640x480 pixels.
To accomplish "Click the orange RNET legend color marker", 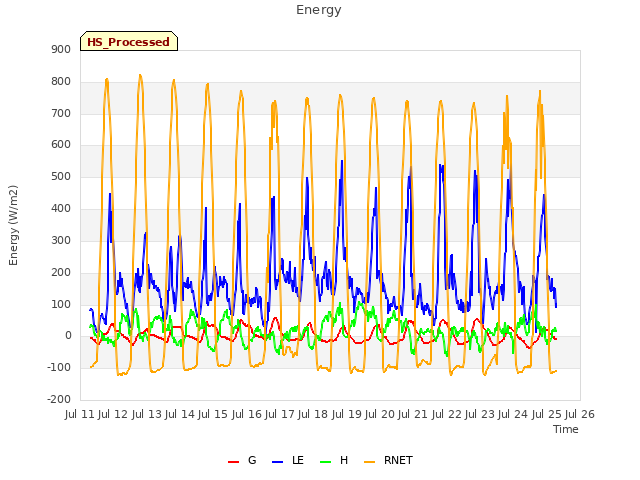I will (x=369, y=462).
